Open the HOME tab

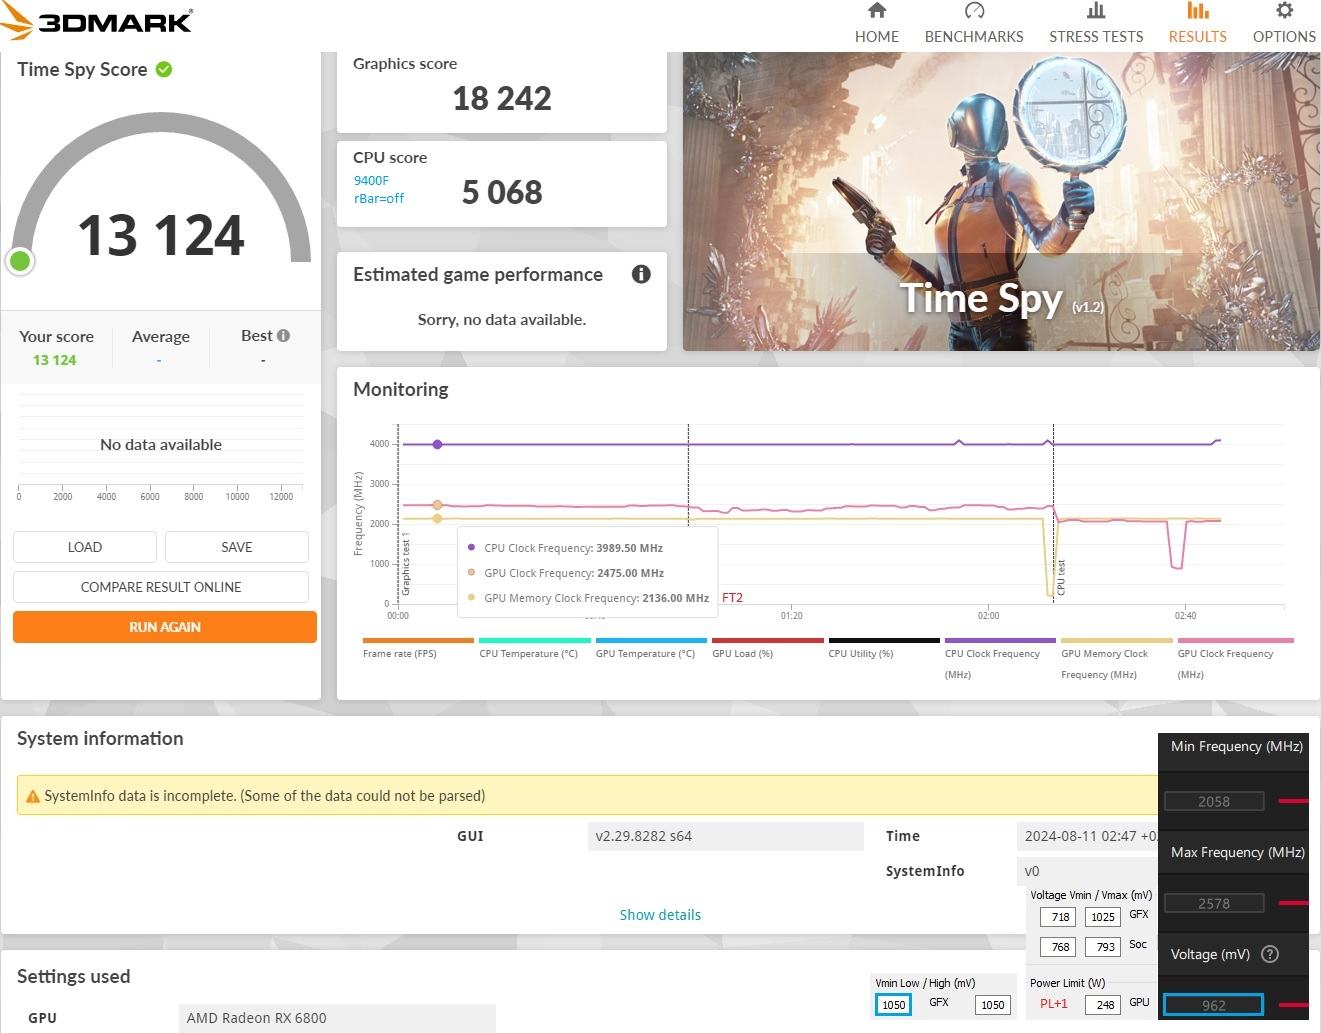[x=876, y=23]
